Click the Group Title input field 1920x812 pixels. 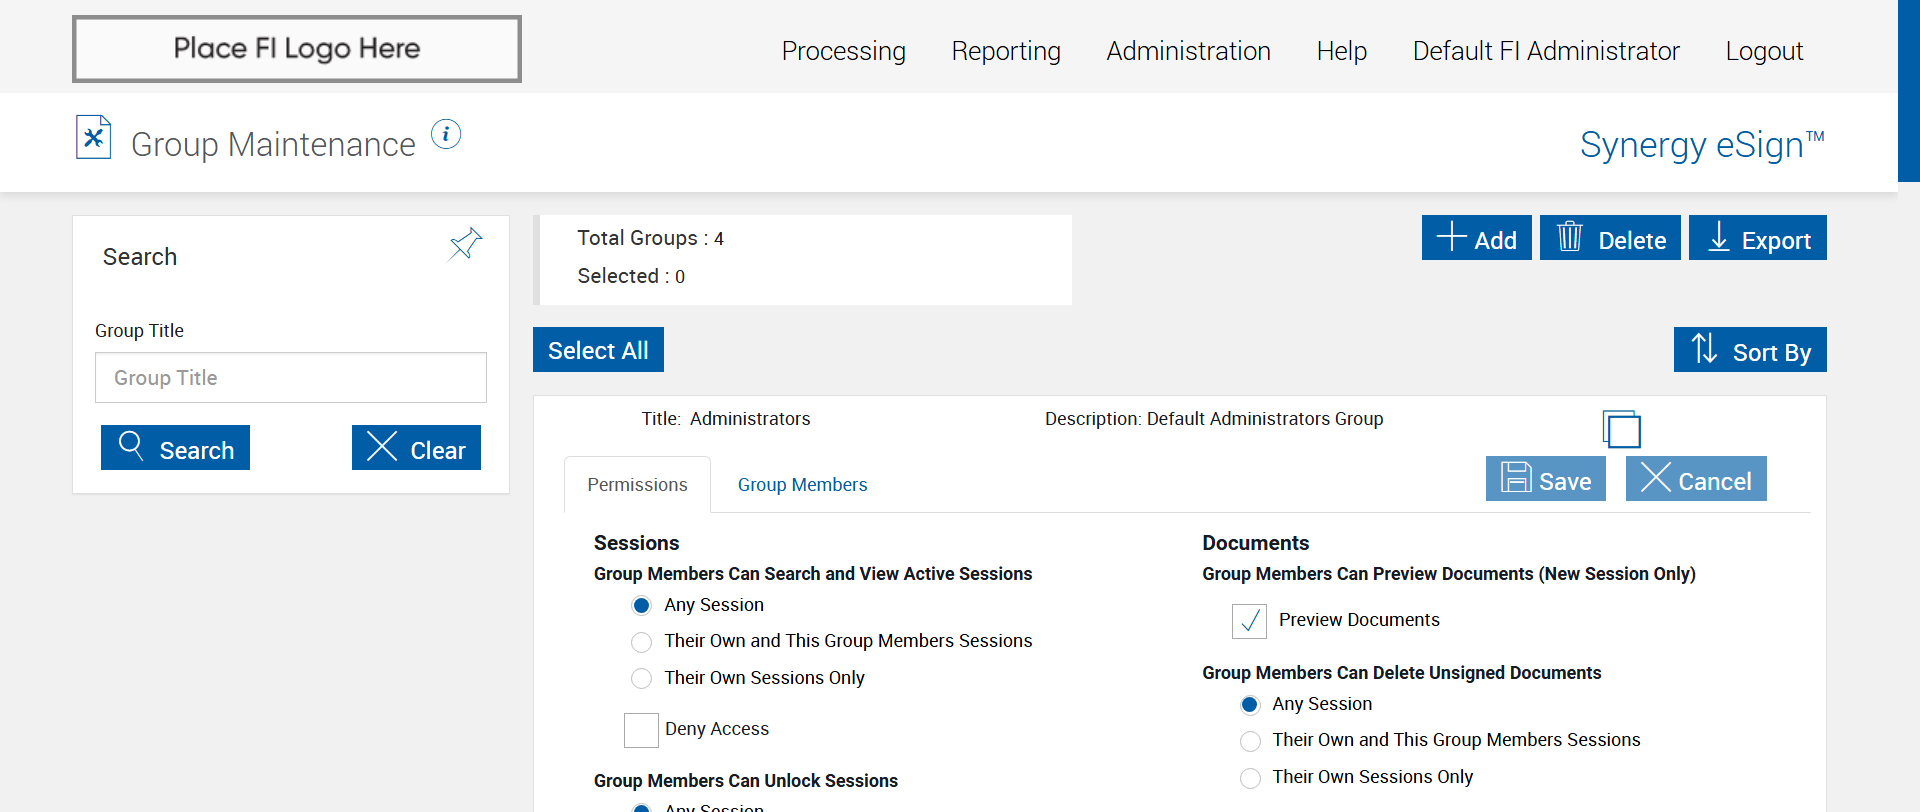(x=290, y=378)
